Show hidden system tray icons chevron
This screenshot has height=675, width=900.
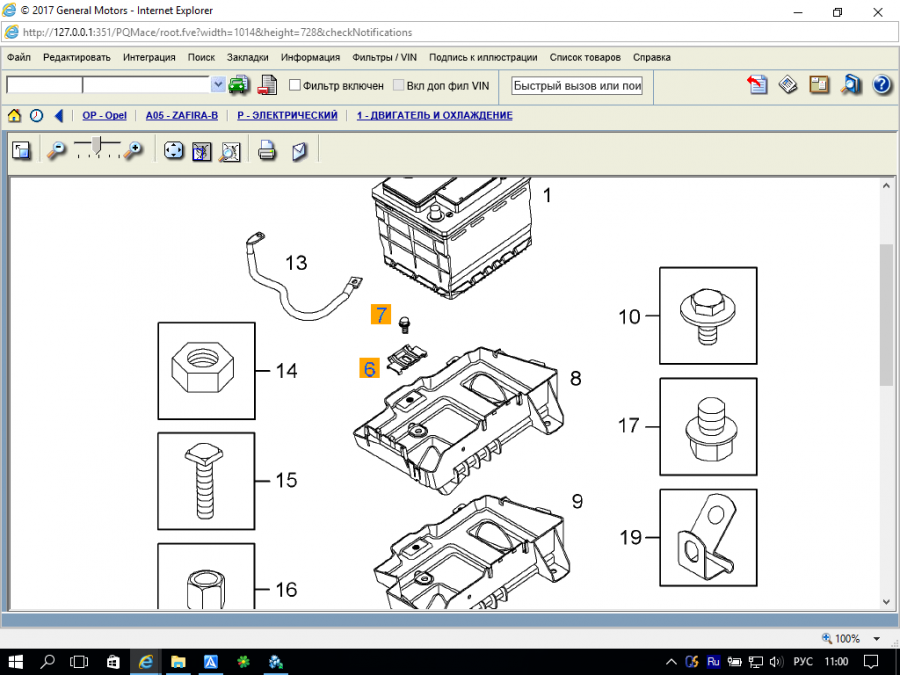coord(668,662)
